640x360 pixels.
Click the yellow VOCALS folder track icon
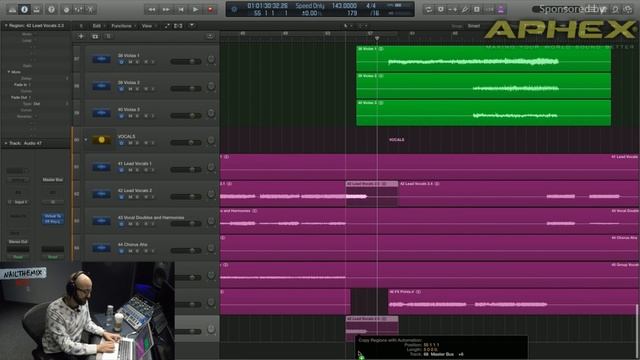[x=101, y=140]
